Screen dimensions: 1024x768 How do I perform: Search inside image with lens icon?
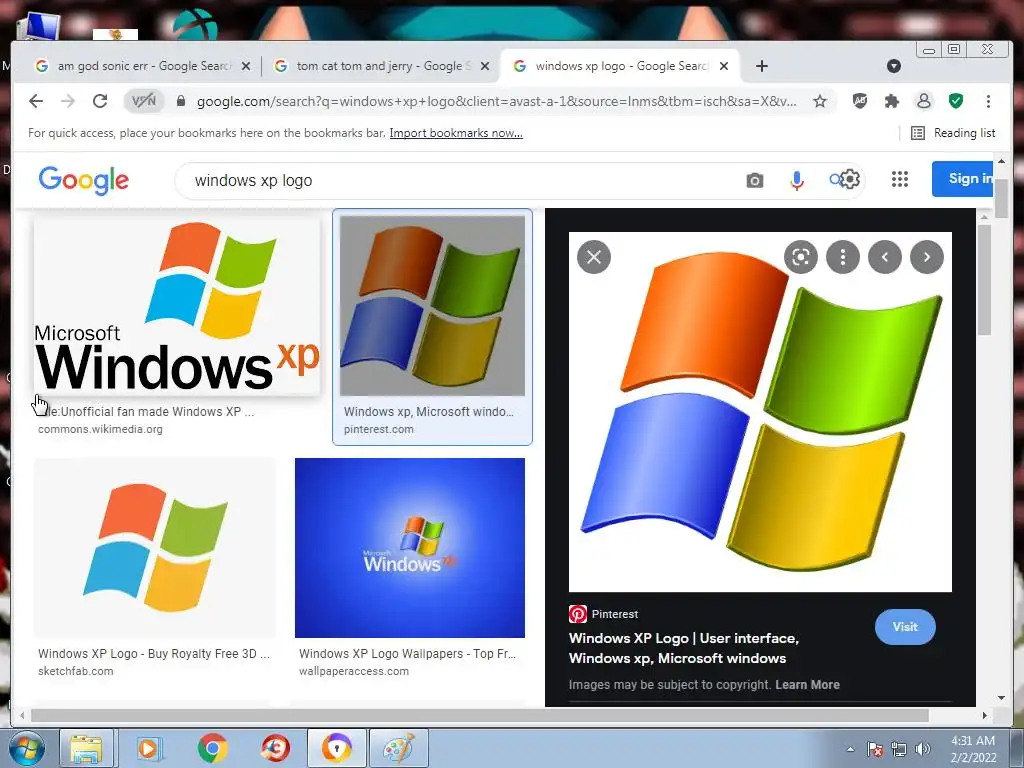pyautogui.click(x=801, y=257)
